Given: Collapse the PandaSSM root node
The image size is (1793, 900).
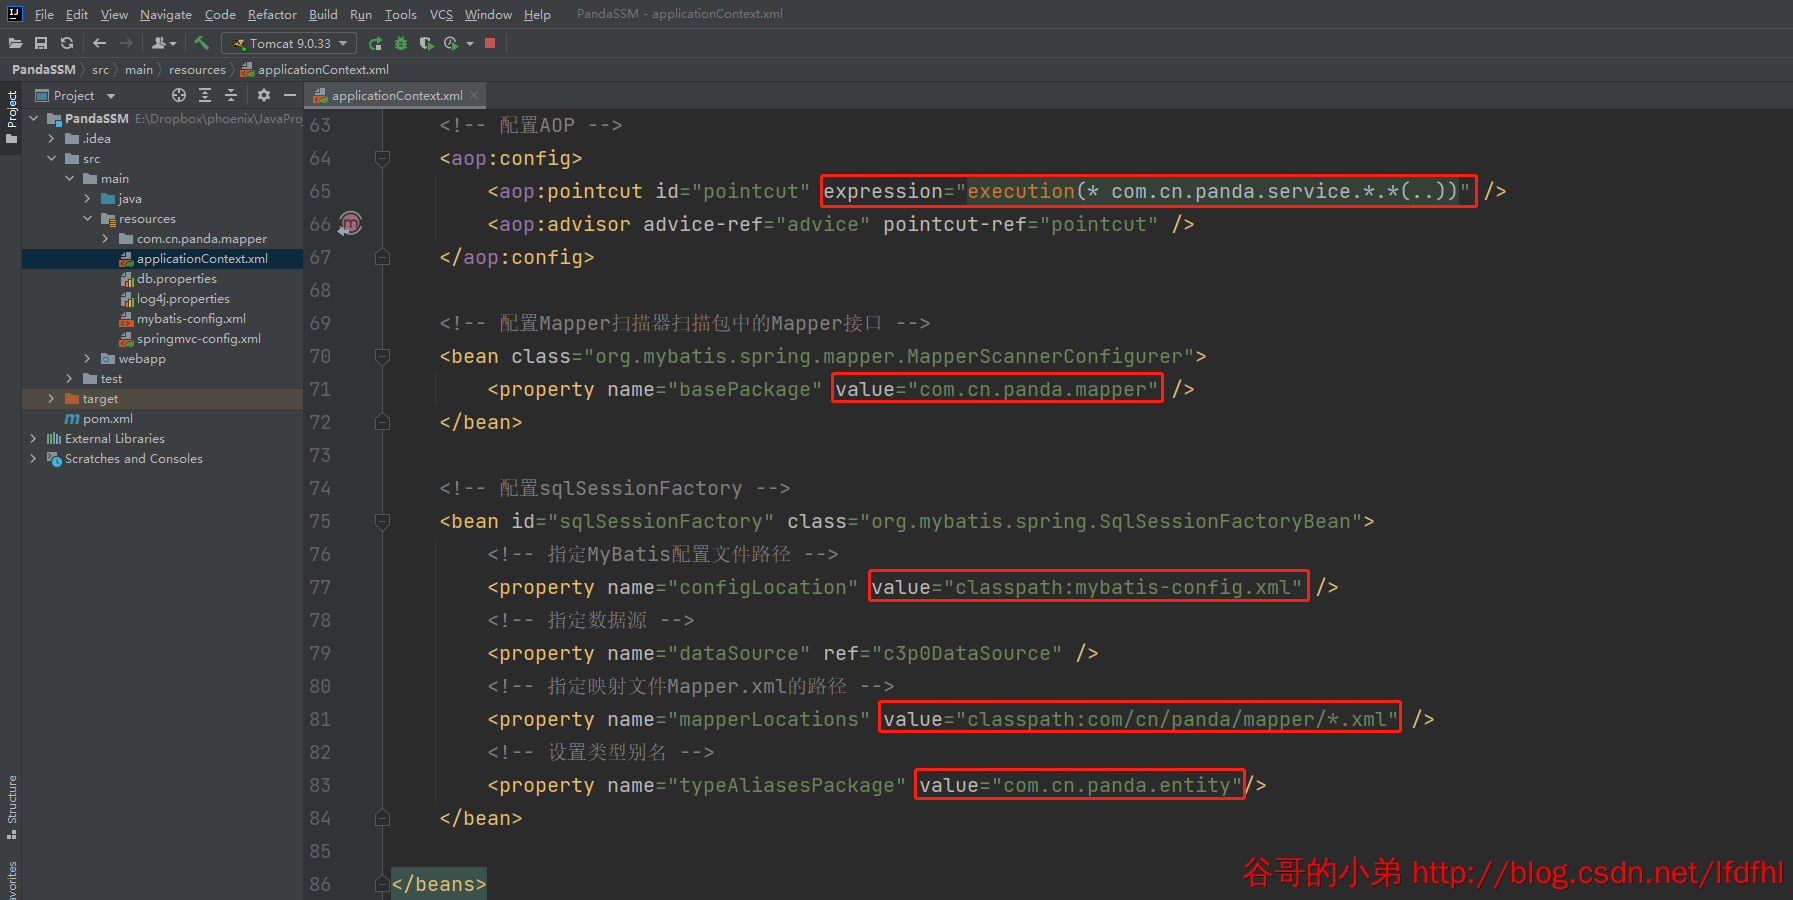Looking at the screenshot, I should [34, 118].
